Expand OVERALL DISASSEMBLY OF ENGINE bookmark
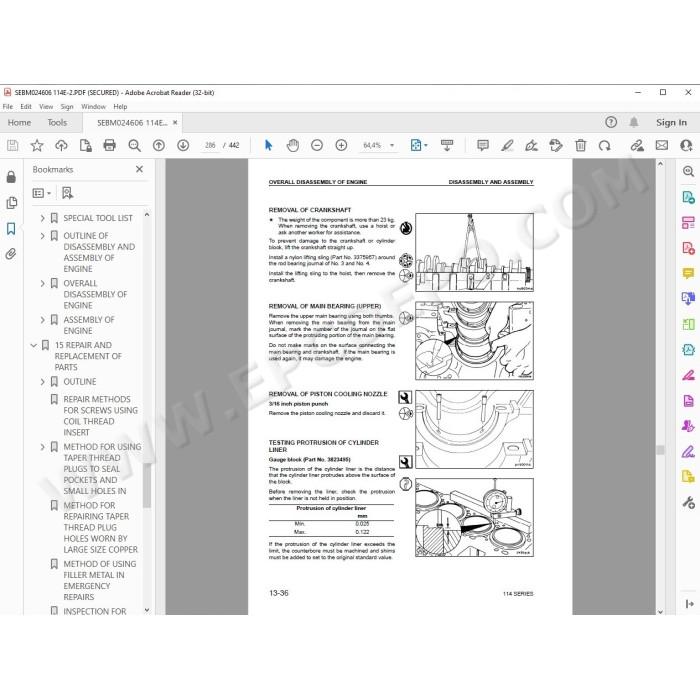Image resolution: width=700 pixels, height=700 pixels. point(42,283)
